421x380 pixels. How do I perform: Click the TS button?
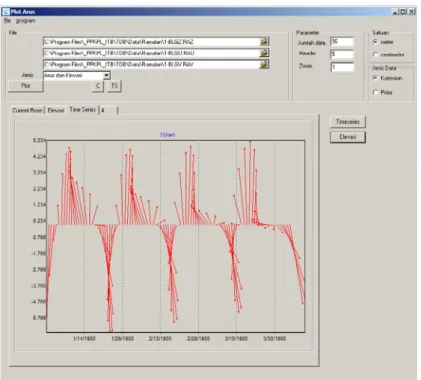tap(114, 86)
